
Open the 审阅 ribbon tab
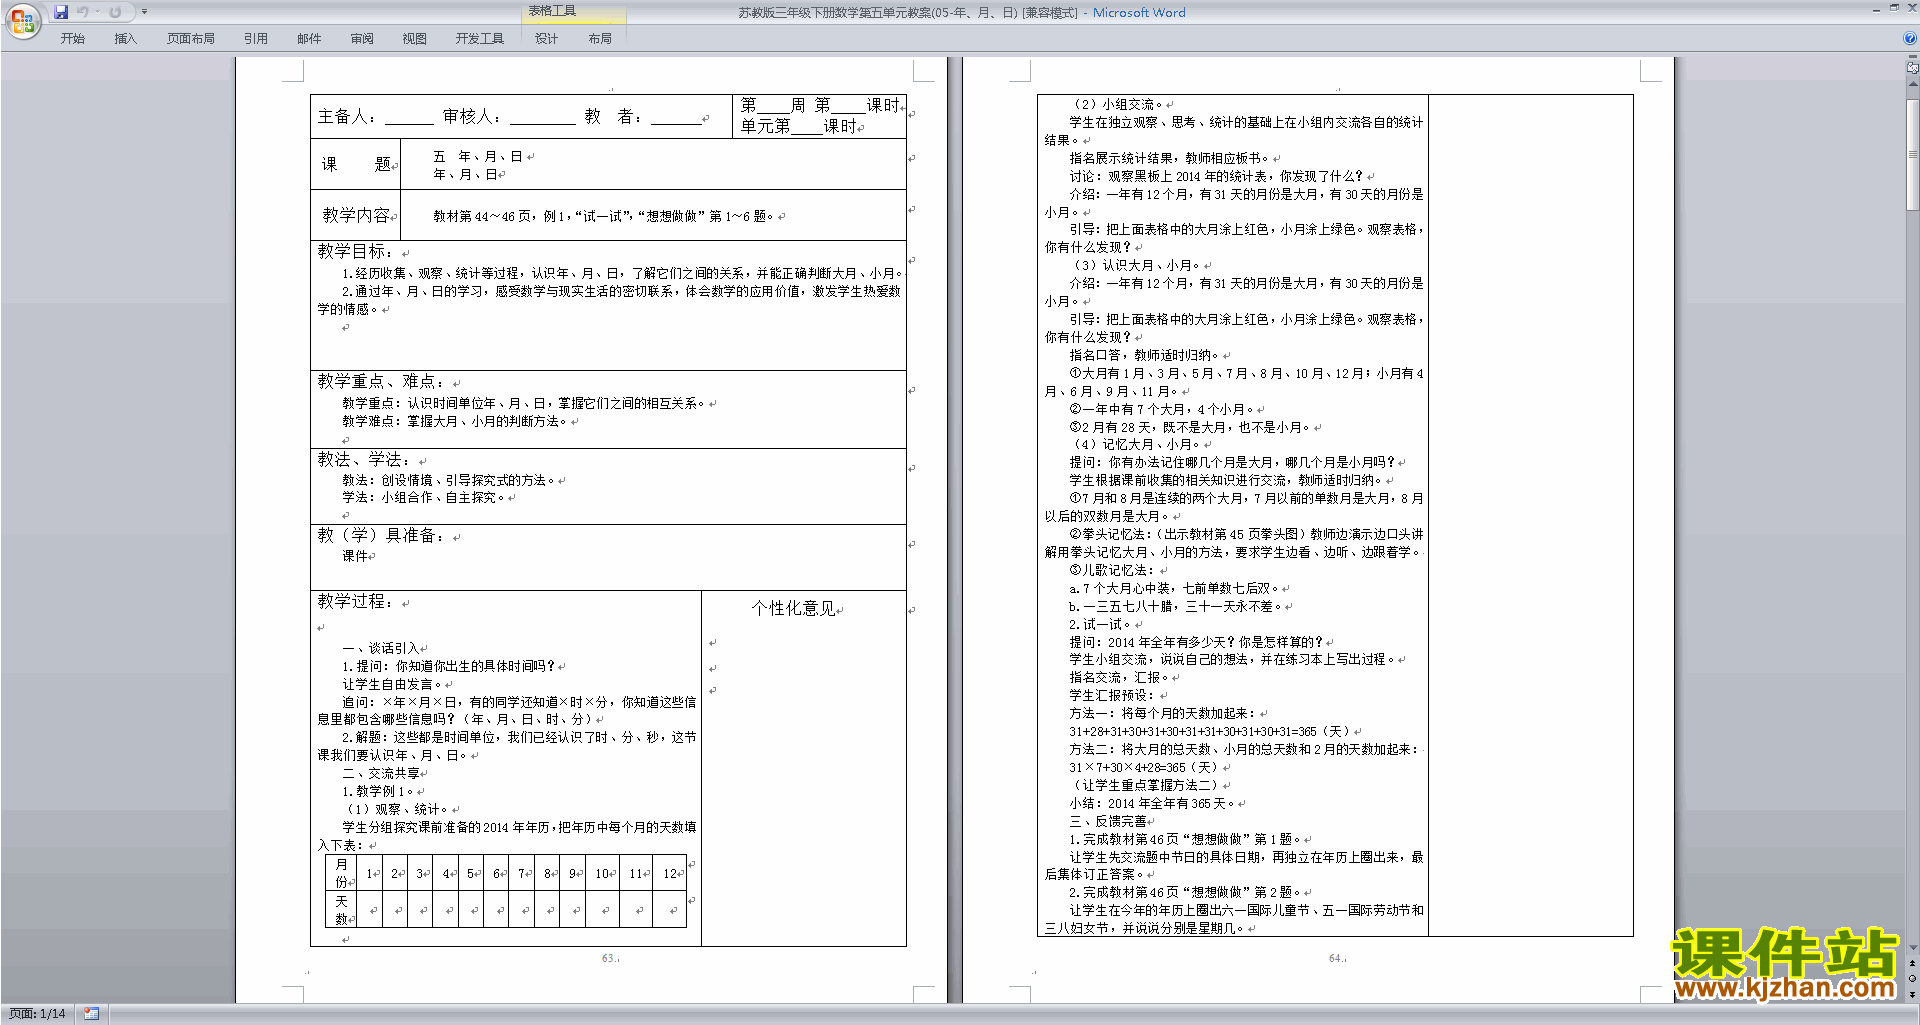tap(362, 39)
